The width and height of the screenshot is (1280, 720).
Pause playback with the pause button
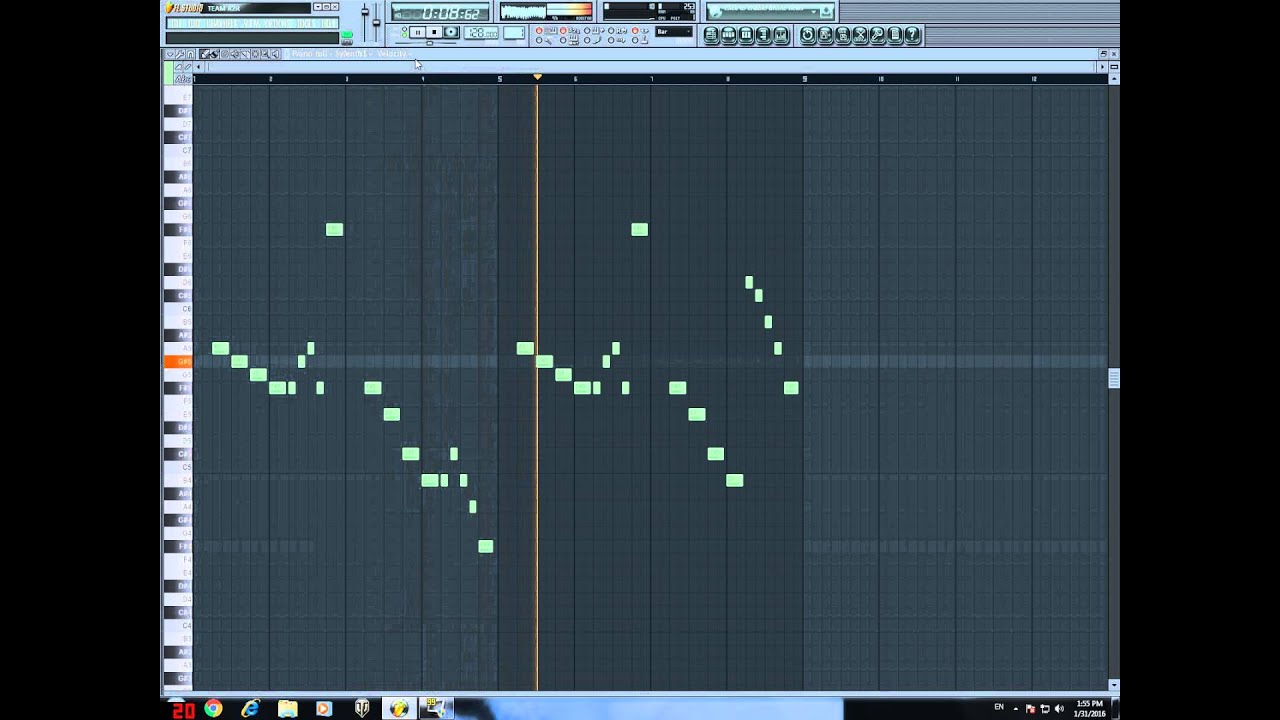418,32
